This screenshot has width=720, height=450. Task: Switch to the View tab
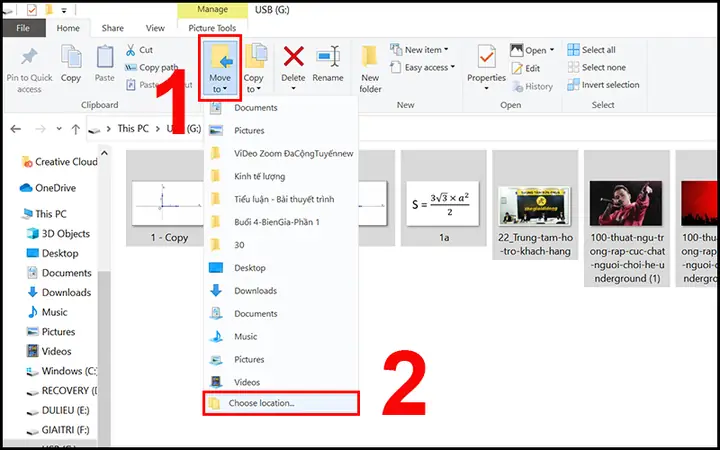(x=155, y=28)
